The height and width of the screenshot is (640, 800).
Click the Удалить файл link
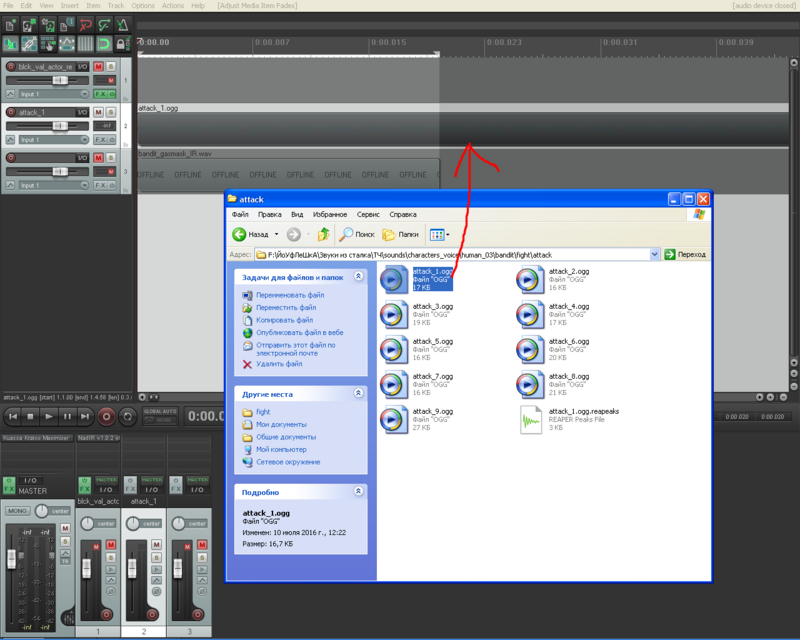point(278,364)
